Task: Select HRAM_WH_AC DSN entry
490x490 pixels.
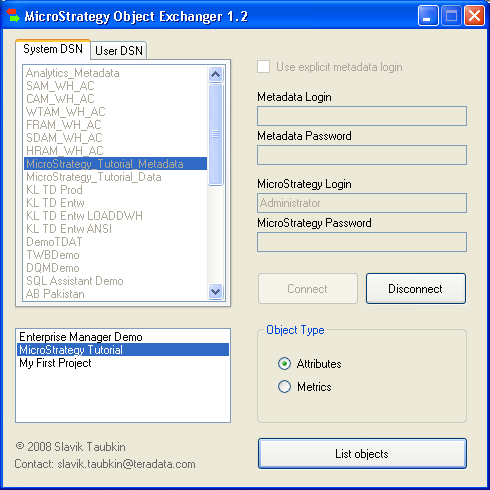Action: click(115, 151)
